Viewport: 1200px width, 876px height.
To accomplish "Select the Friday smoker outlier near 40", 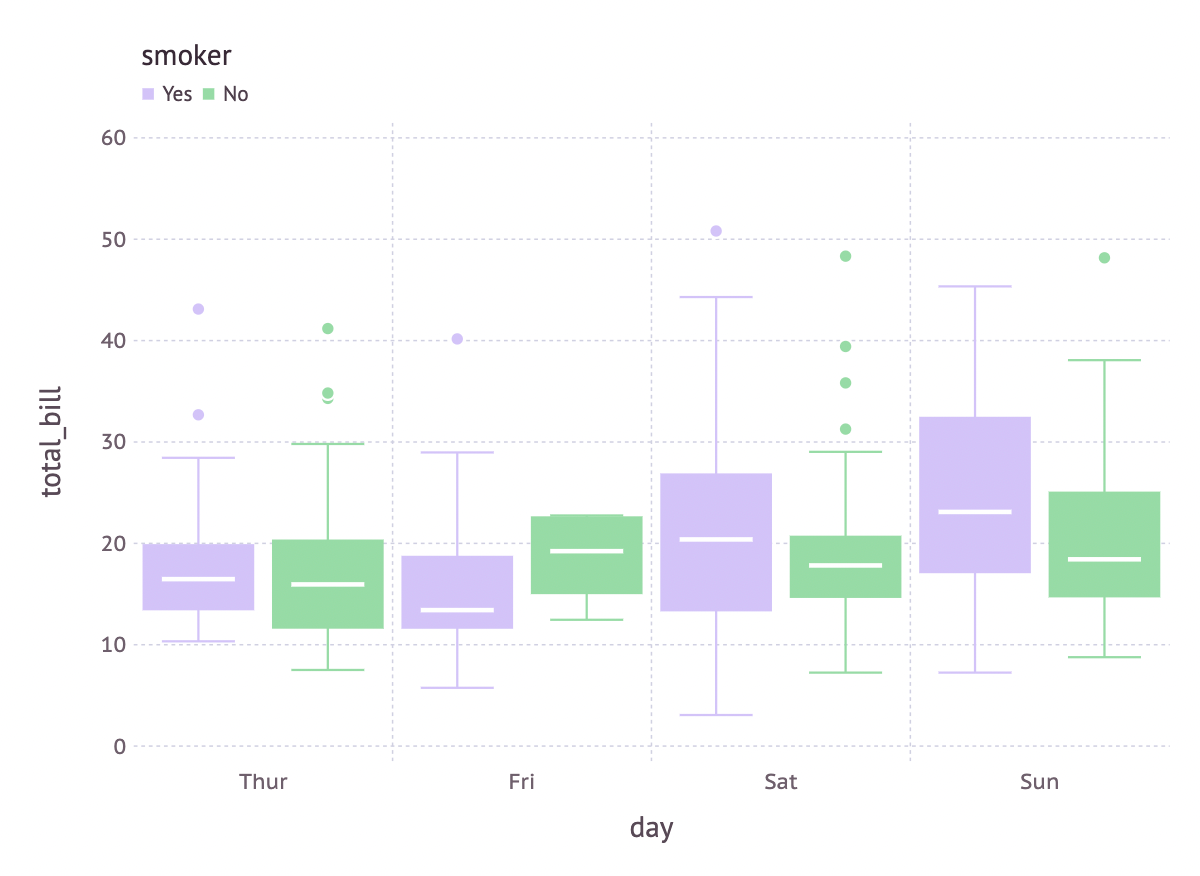I will click(457, 339).
